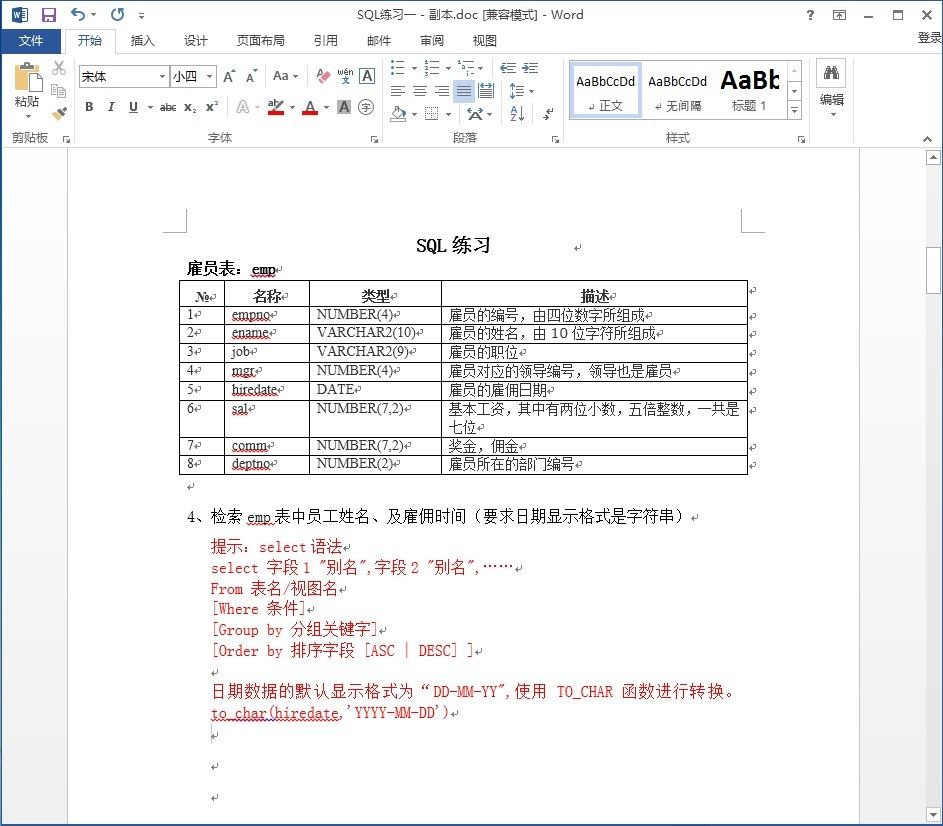Switch to the 插入 tab
The image size is (943, 826).
[x=143, y=41]
